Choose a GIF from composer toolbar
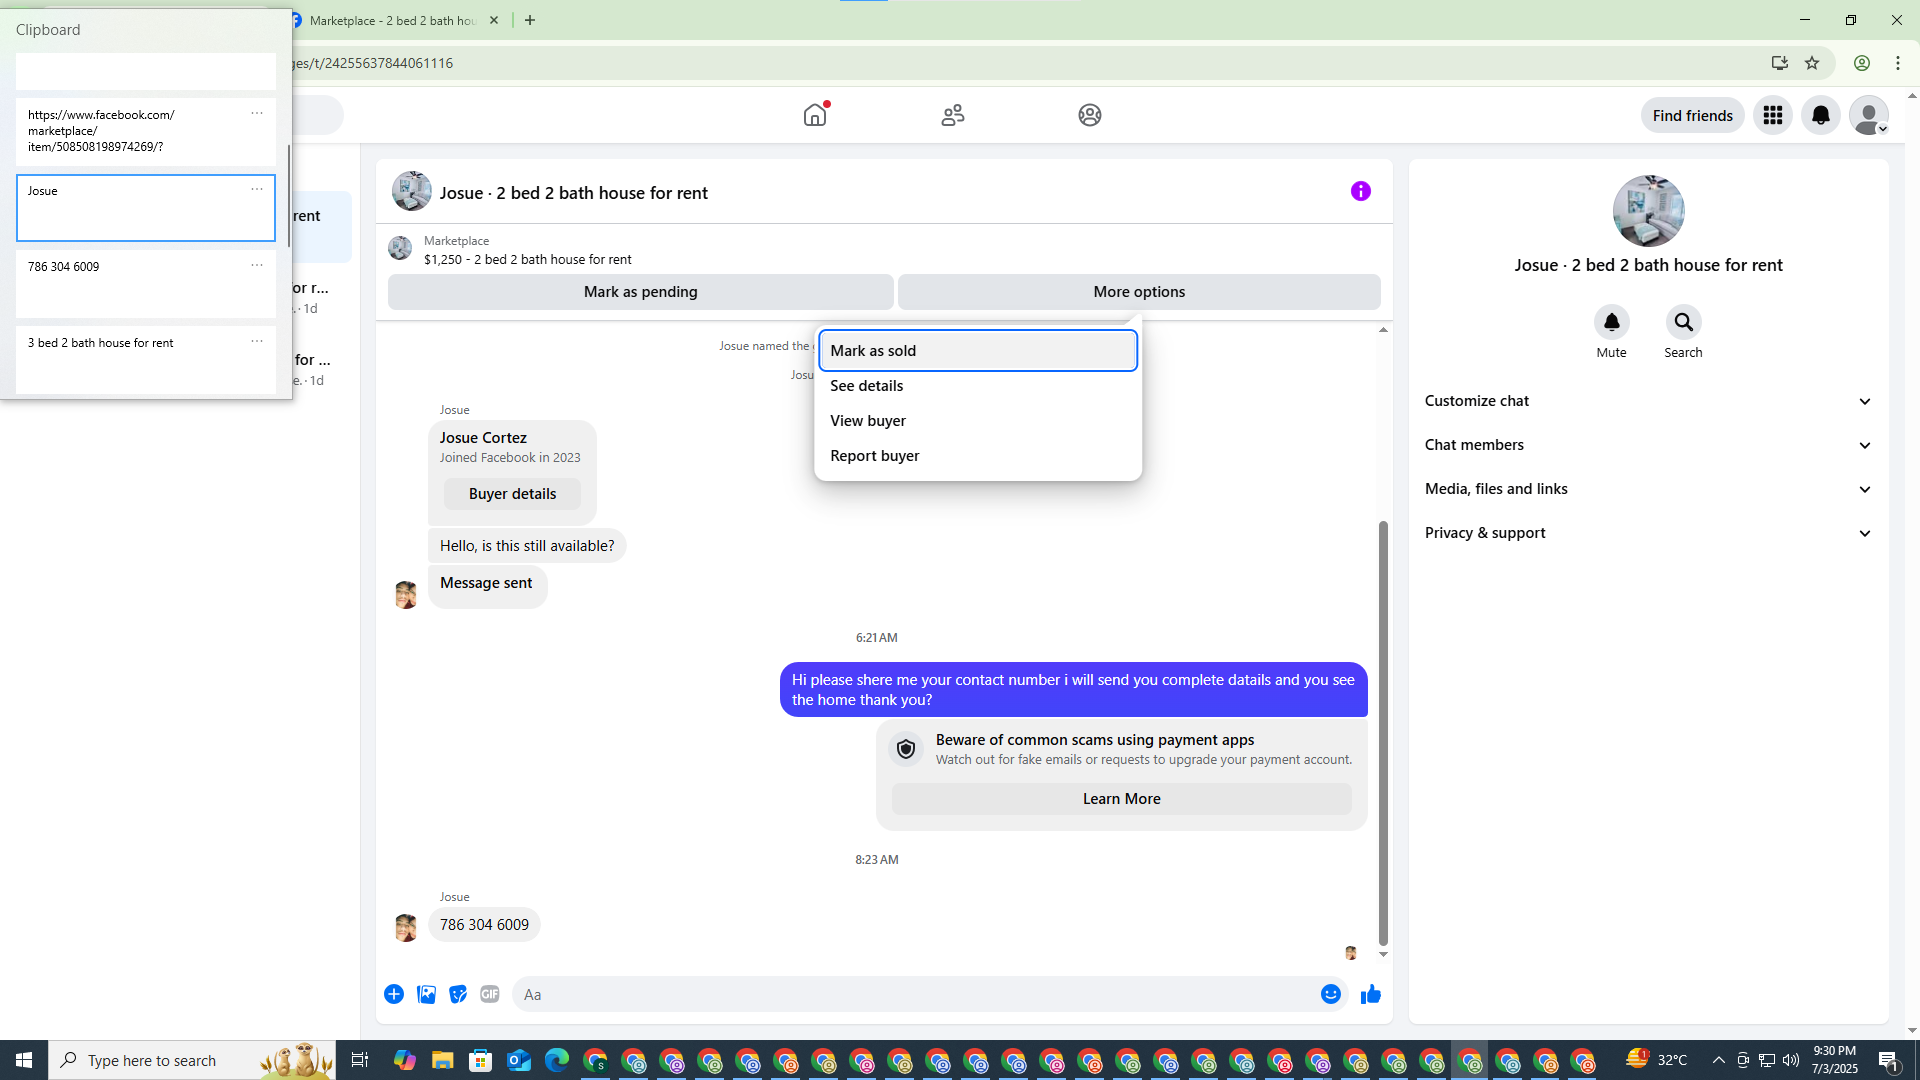1920x1080 pixels. pos(490,994)
